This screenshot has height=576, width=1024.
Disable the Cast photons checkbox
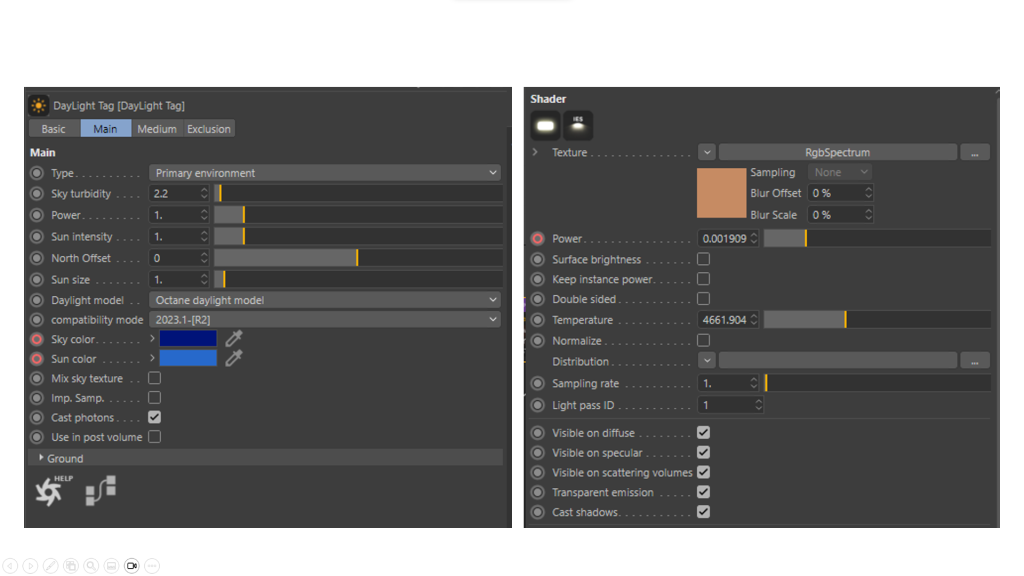(x=154, y=417)
